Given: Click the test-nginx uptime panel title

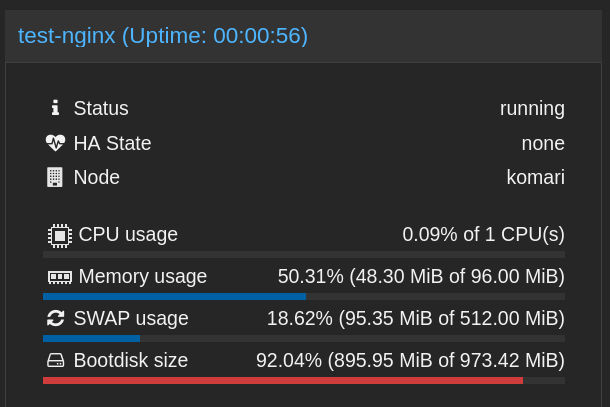Looking at the screenshot, I should click(x=163, y=36).
